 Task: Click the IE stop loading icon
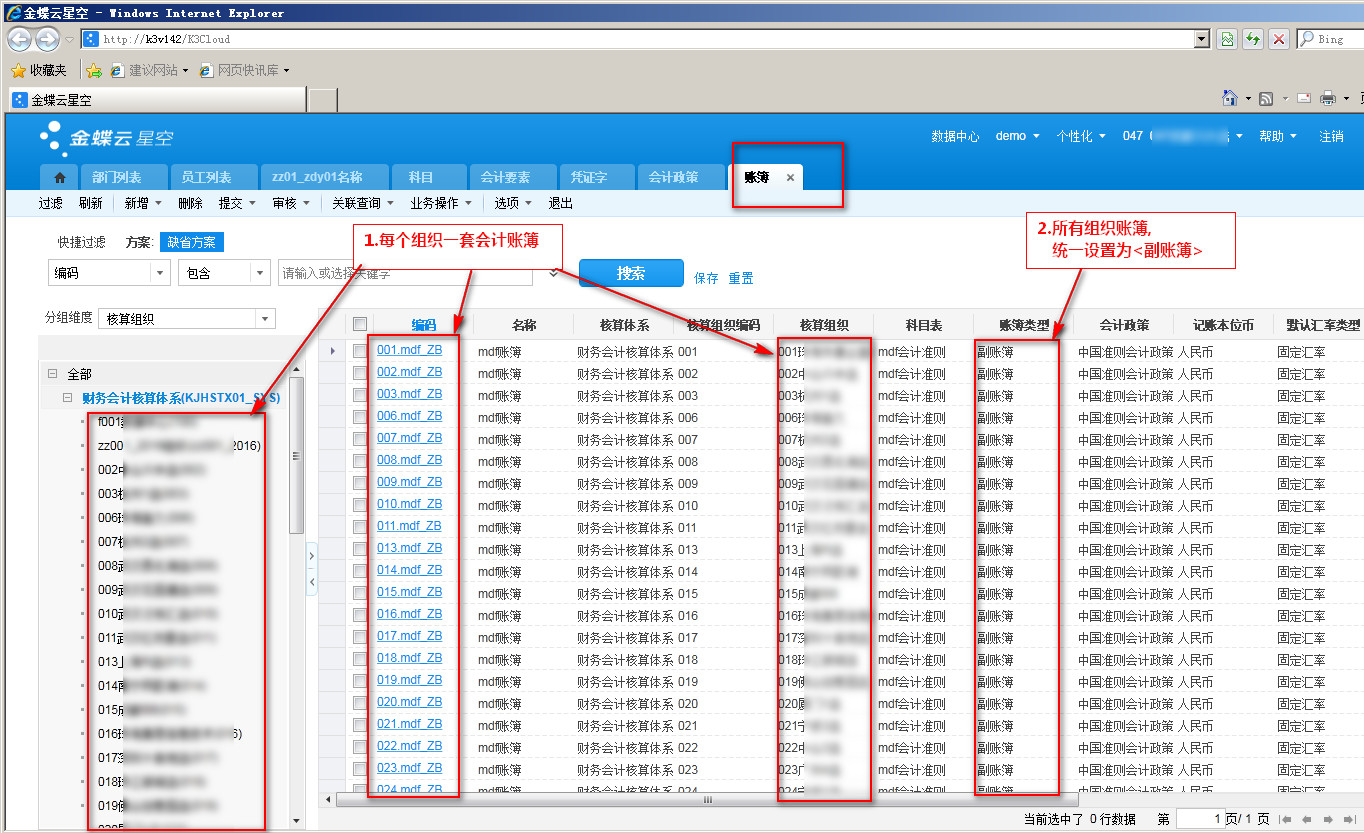click(1278, 39)
